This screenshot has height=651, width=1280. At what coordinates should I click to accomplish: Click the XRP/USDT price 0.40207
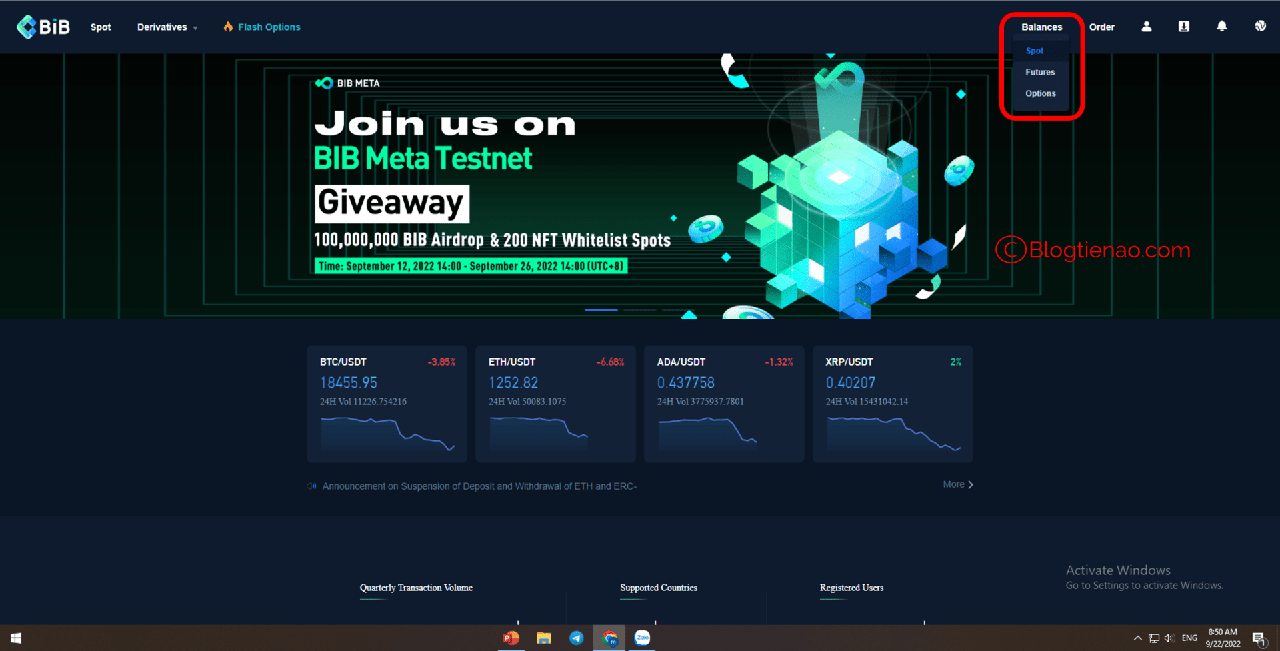pos(851,383)
